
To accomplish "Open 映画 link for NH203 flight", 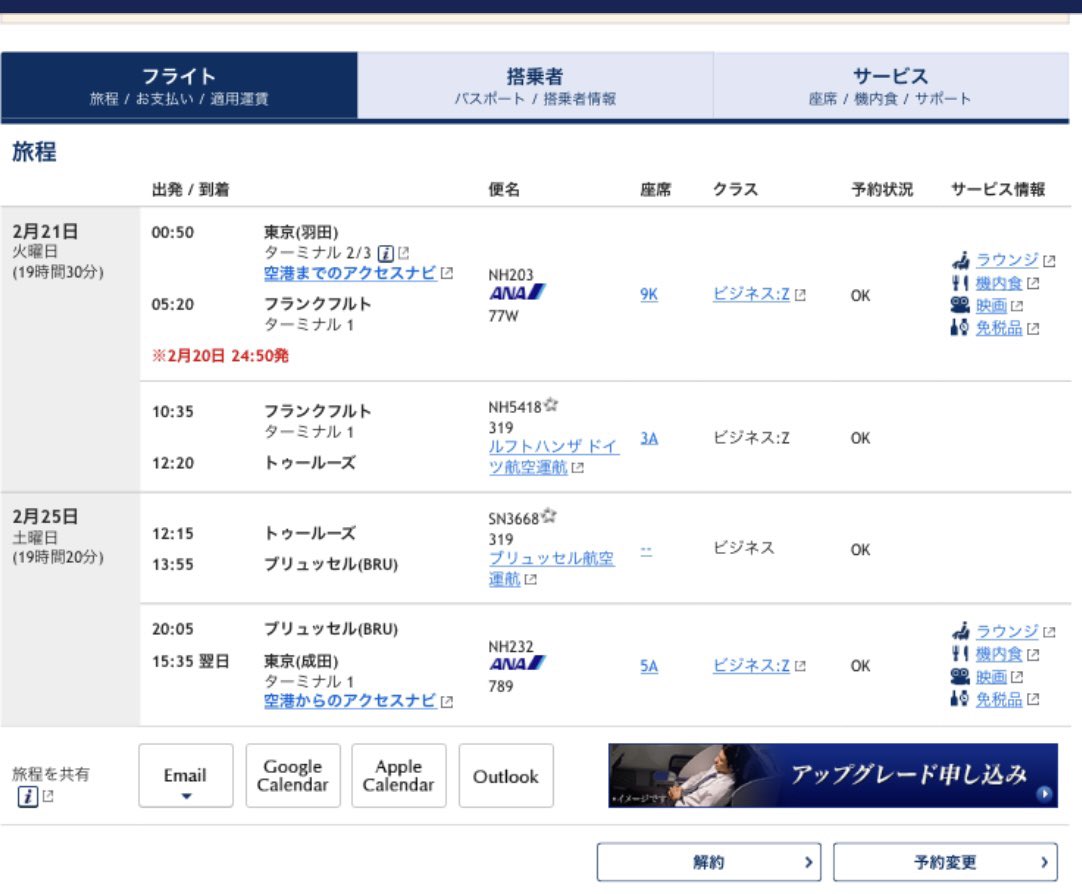I will pyautogui.click(x=991, y=306).
